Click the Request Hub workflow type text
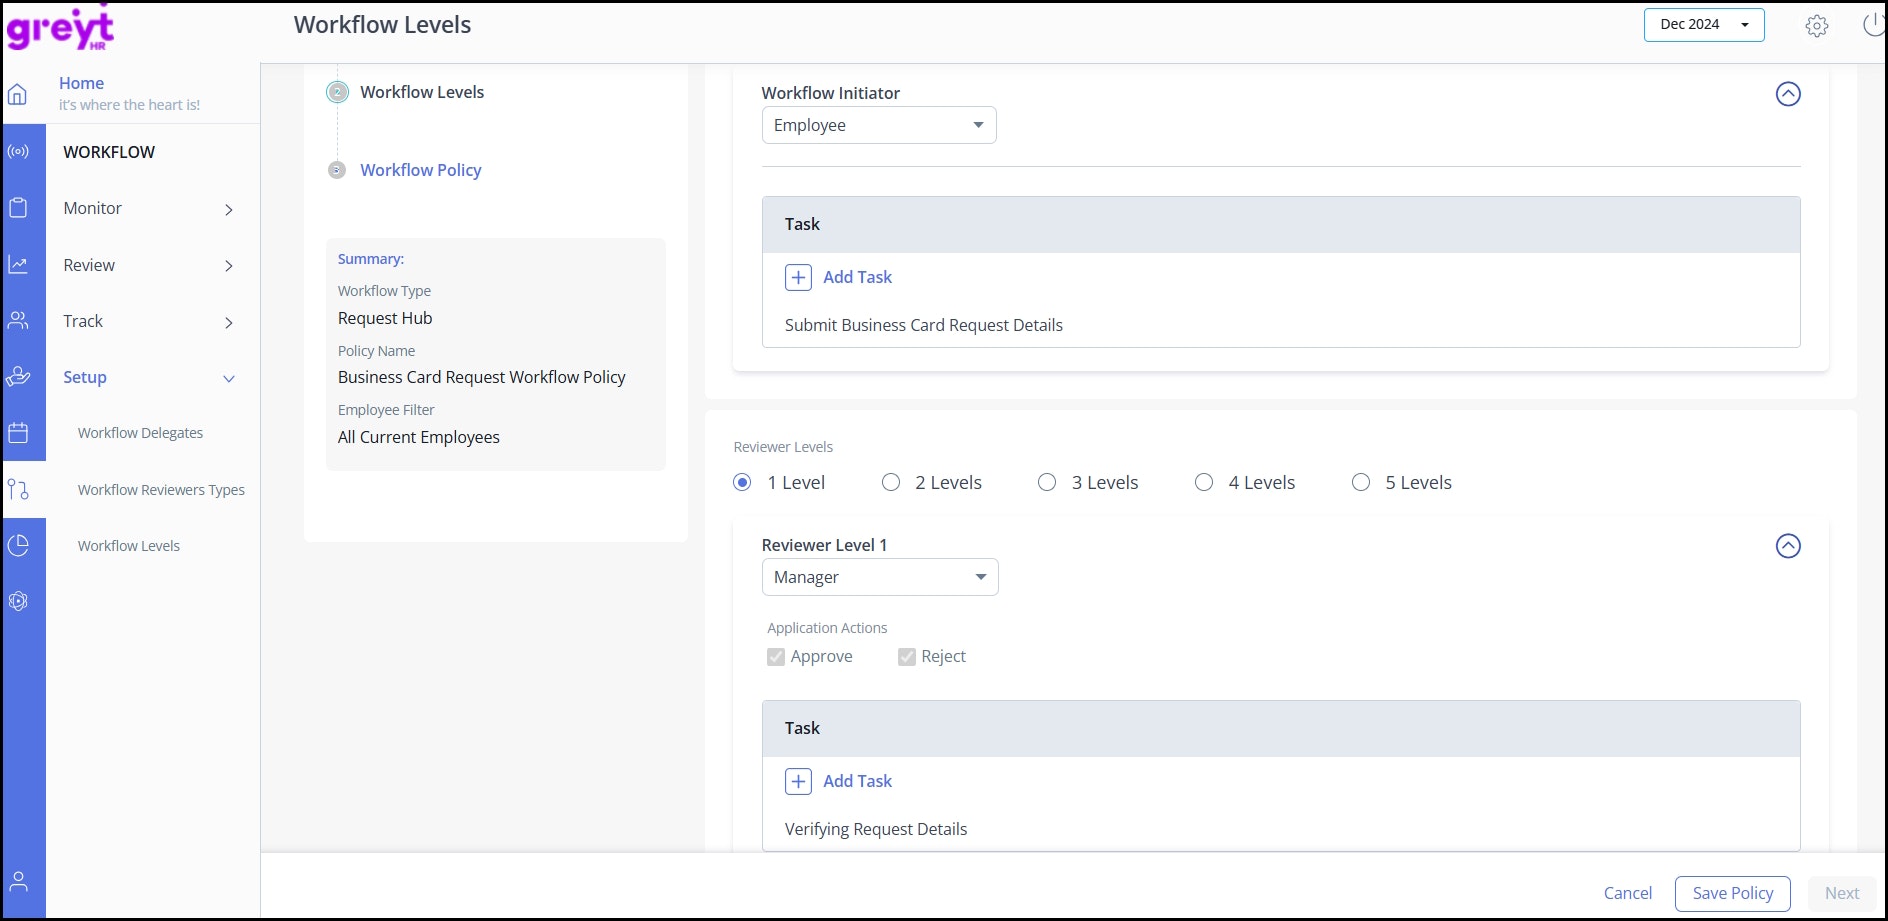Viewport: 1888px width, 921px height. tap(385, 318)
